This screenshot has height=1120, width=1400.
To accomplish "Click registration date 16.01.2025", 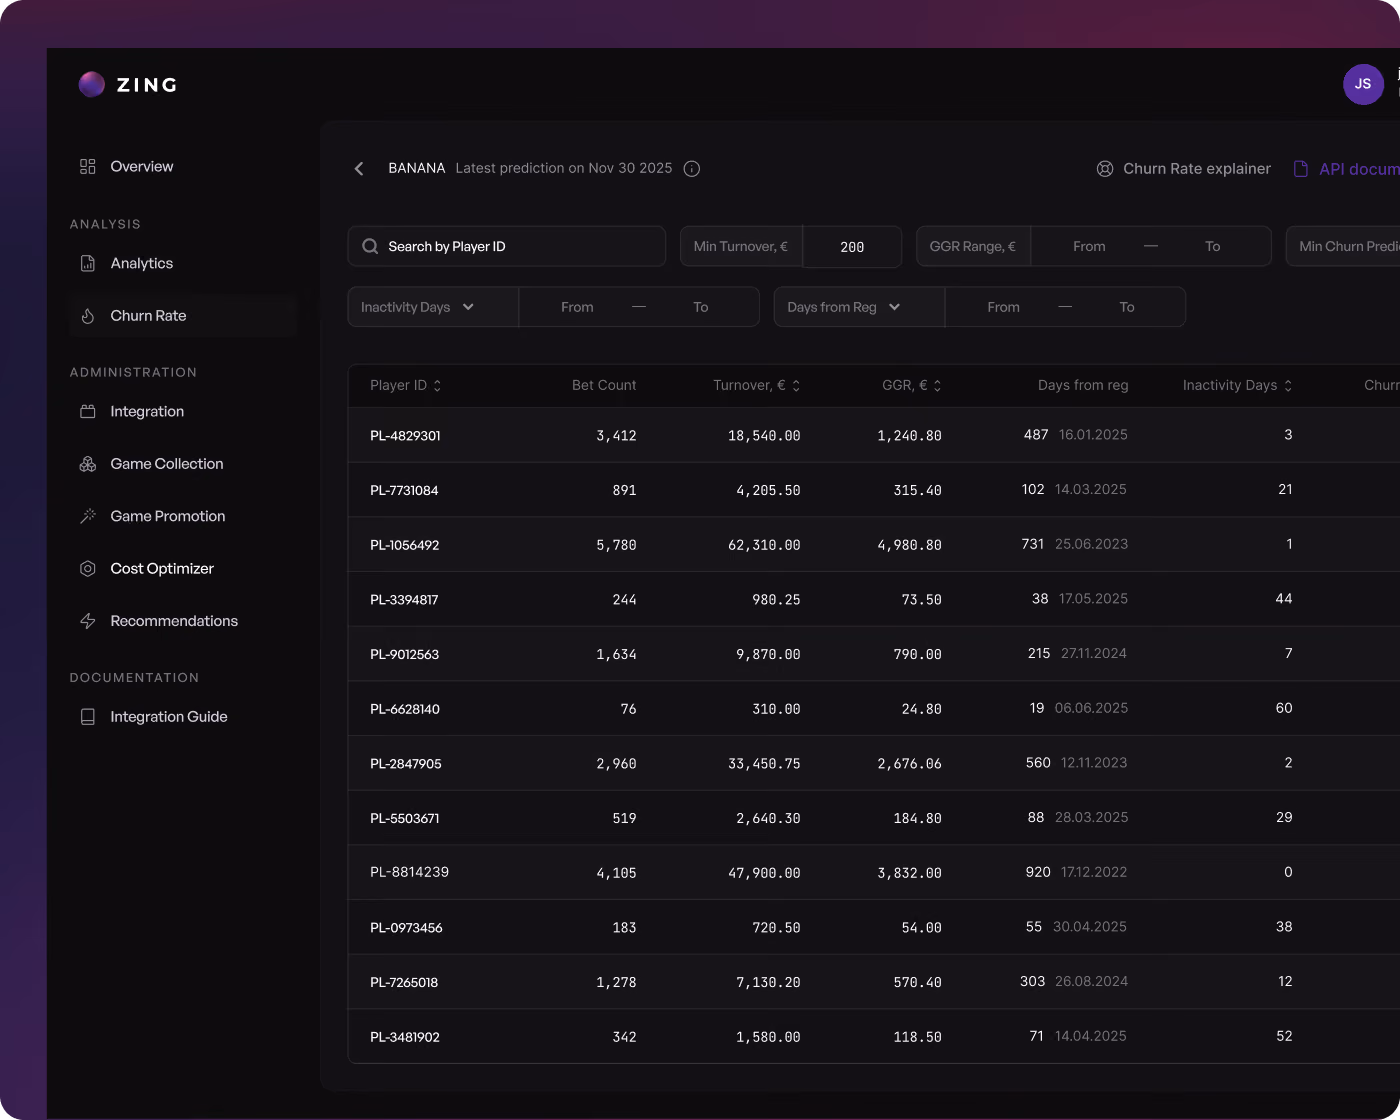I will pyautogui.click(x=1093, y=435).
